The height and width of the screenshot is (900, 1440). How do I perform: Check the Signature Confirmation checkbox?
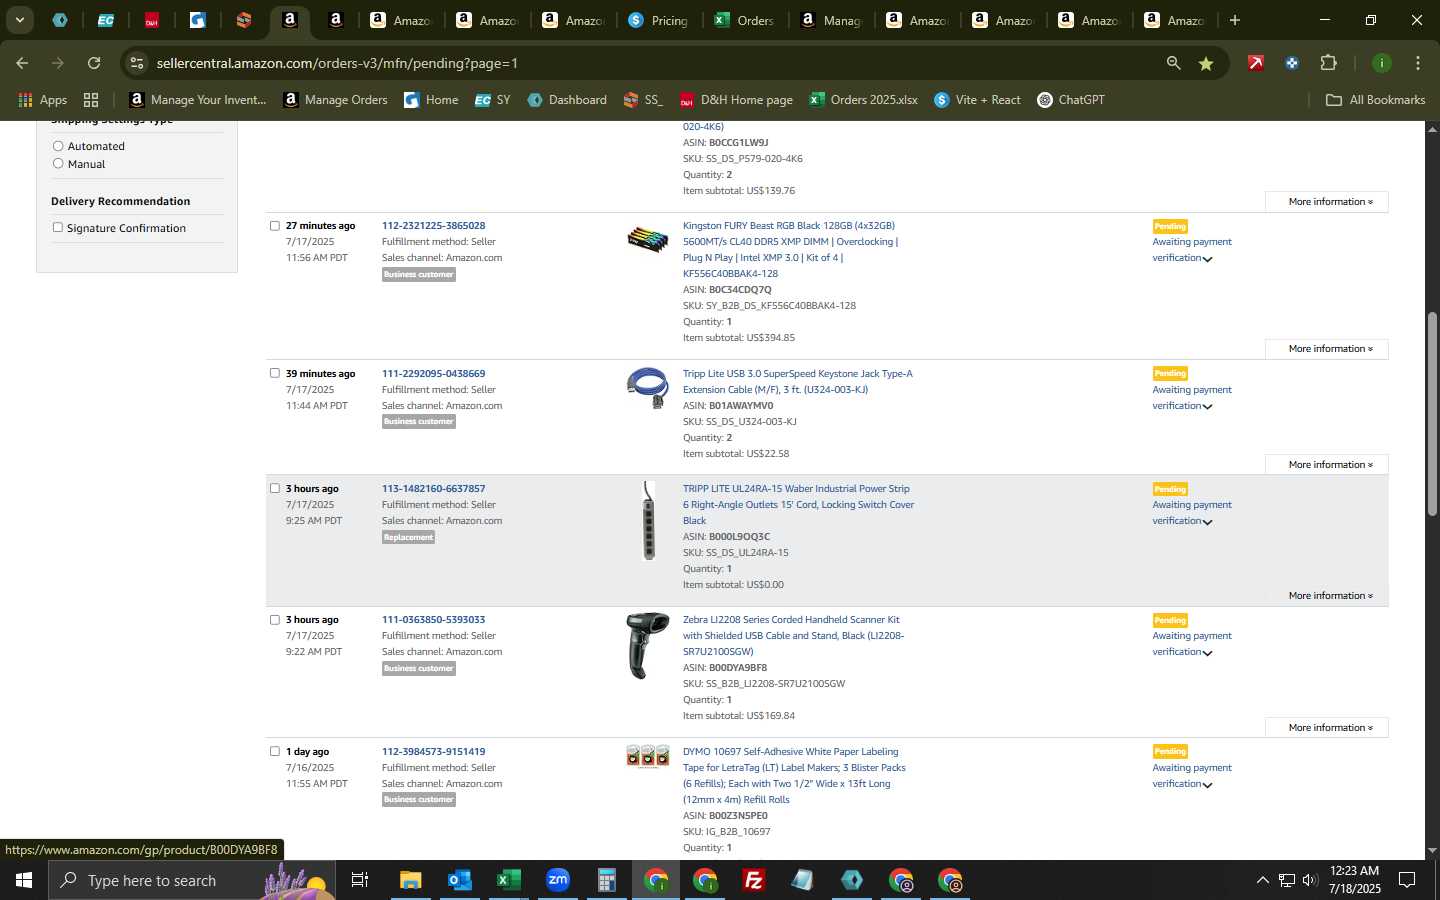pos(58,228)
